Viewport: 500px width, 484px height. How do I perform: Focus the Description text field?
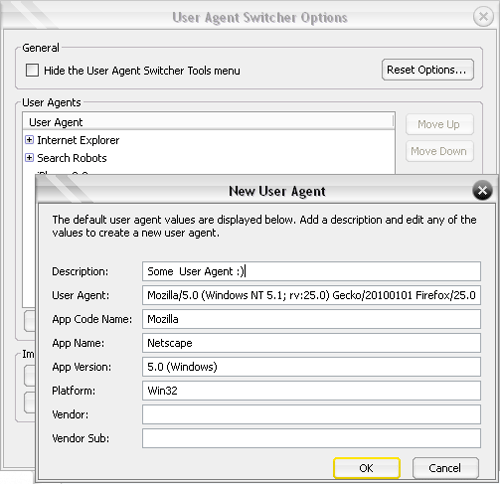point(311,271)
